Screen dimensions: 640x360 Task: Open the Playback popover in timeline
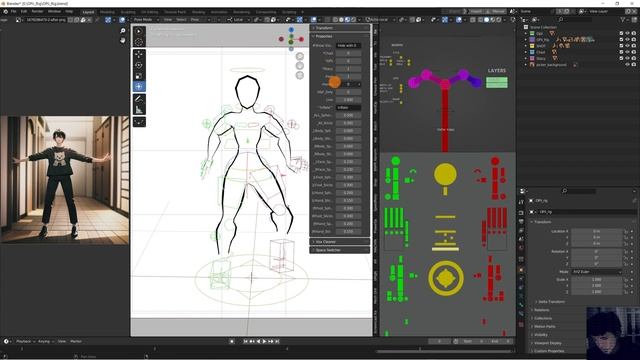tap(26, 341)
